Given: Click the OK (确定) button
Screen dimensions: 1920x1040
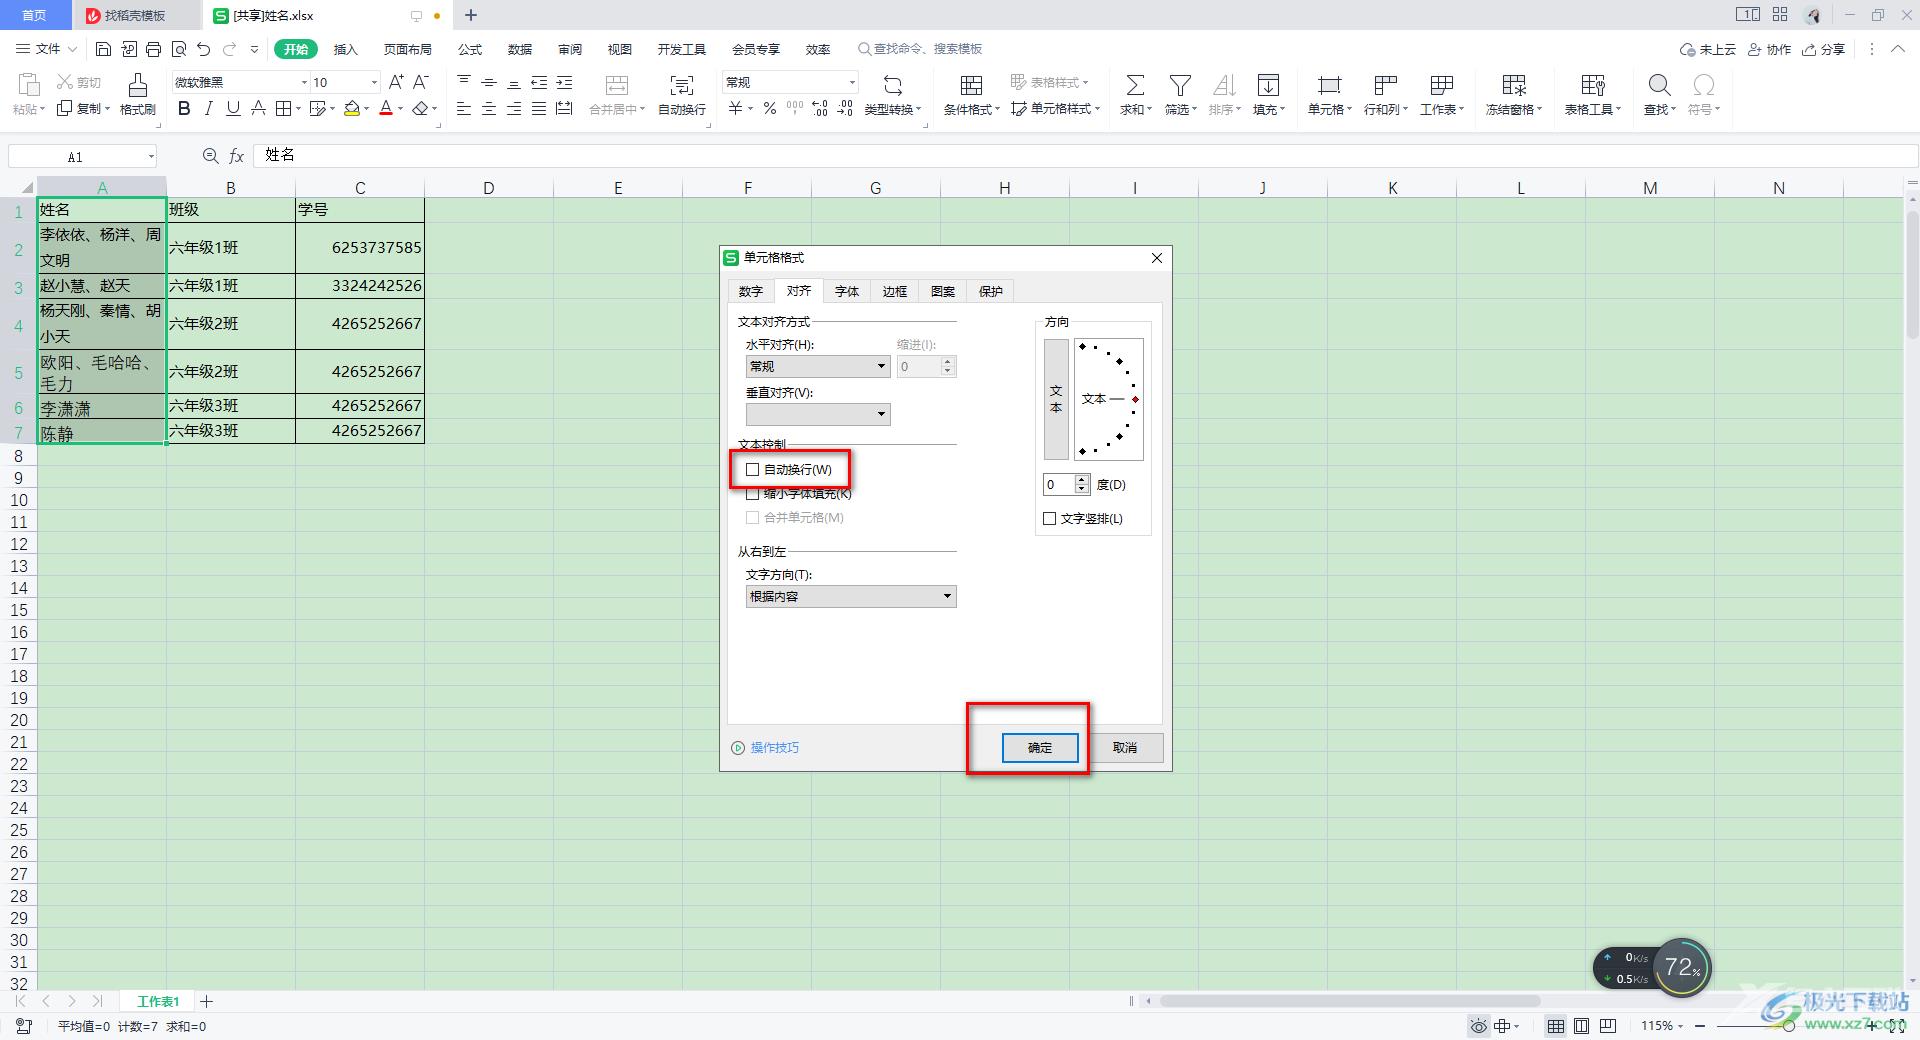Looking at the screenshot, I should pos(1040,748).
